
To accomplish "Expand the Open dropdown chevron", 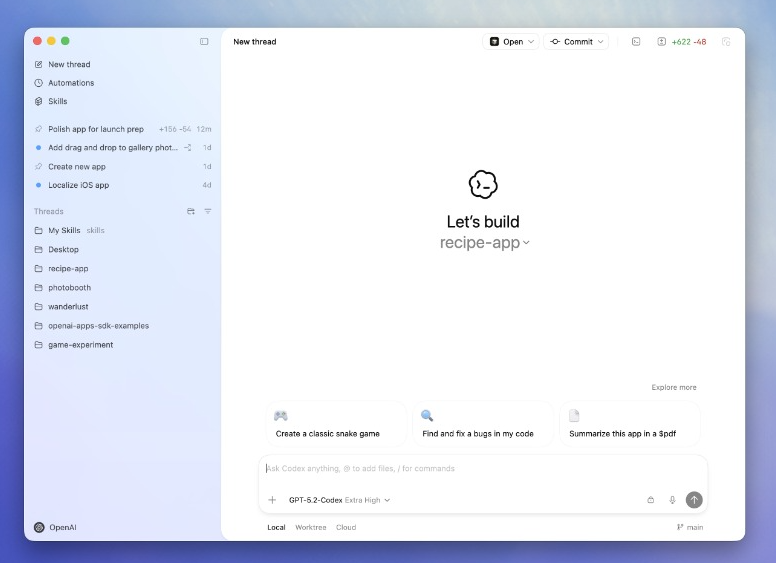I will coord(531,42).
